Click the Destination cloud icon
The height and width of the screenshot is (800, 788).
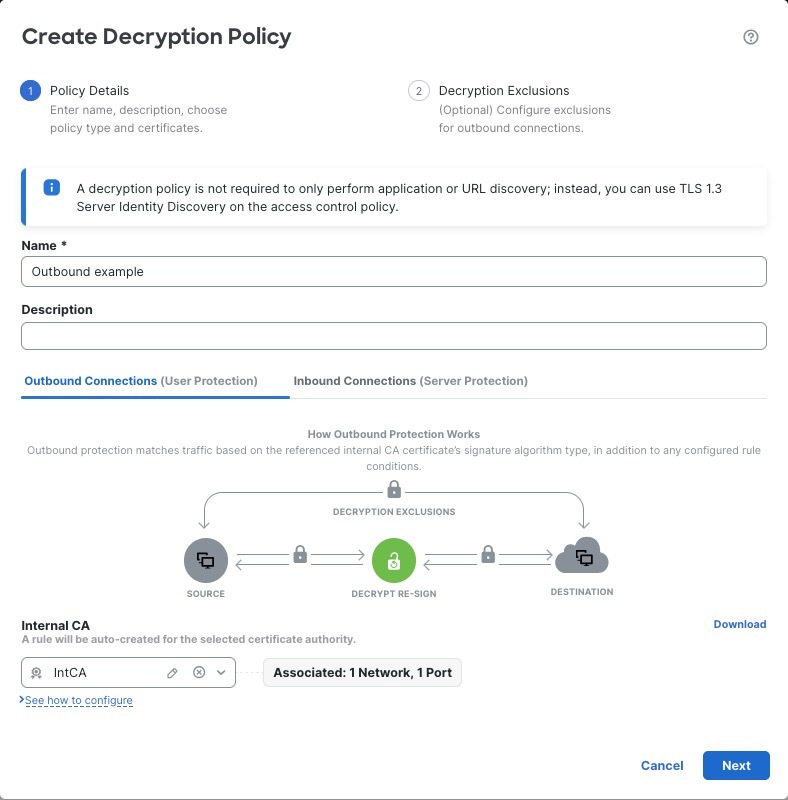[582, 560]
